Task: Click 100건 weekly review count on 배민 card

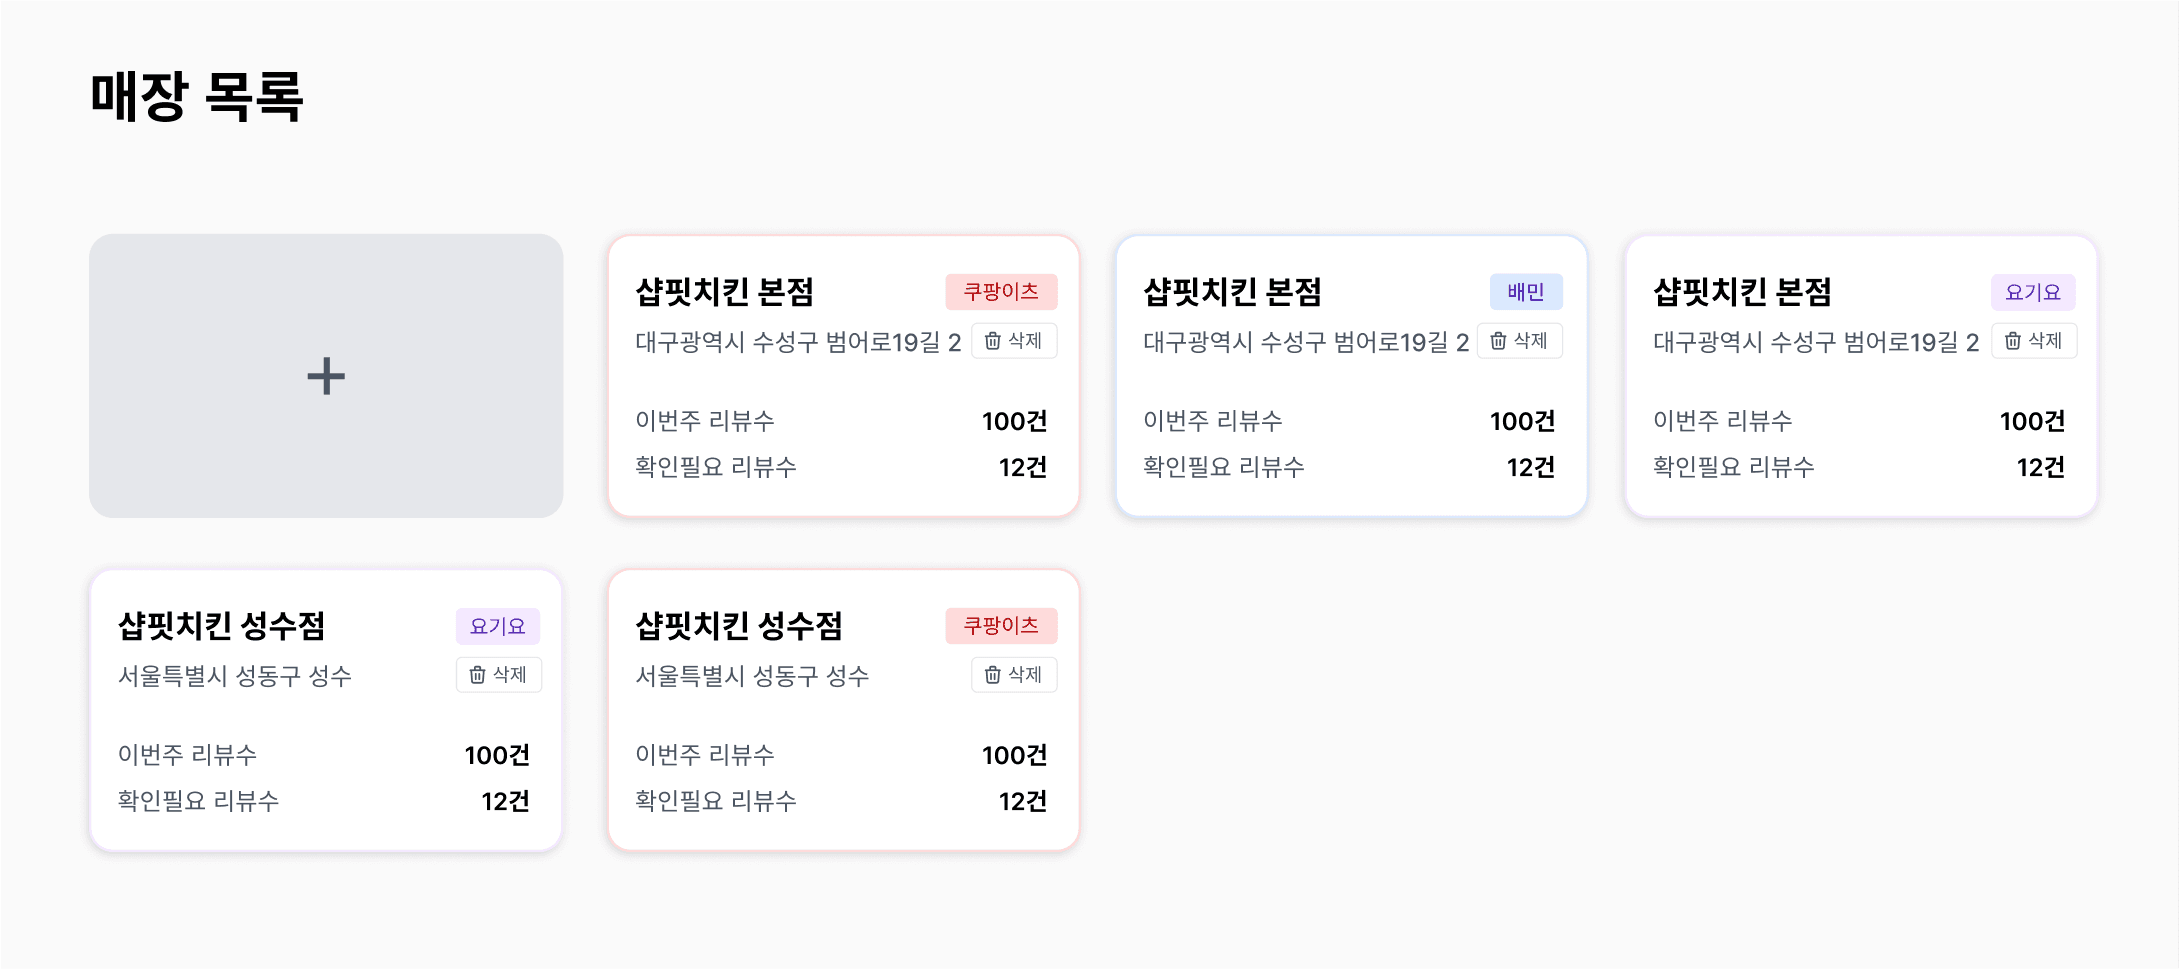Action: click(x=1522, y=421)
